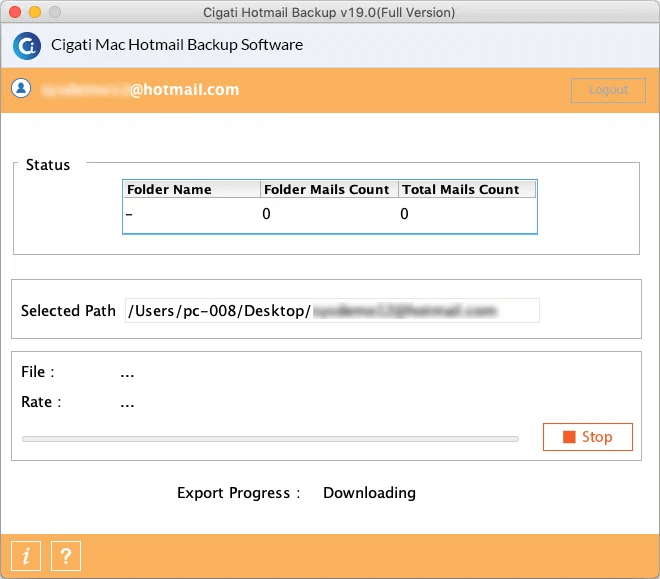660x579 pixels.
Task: Click the Folder Mails Count column header
Action: point(329,189)
